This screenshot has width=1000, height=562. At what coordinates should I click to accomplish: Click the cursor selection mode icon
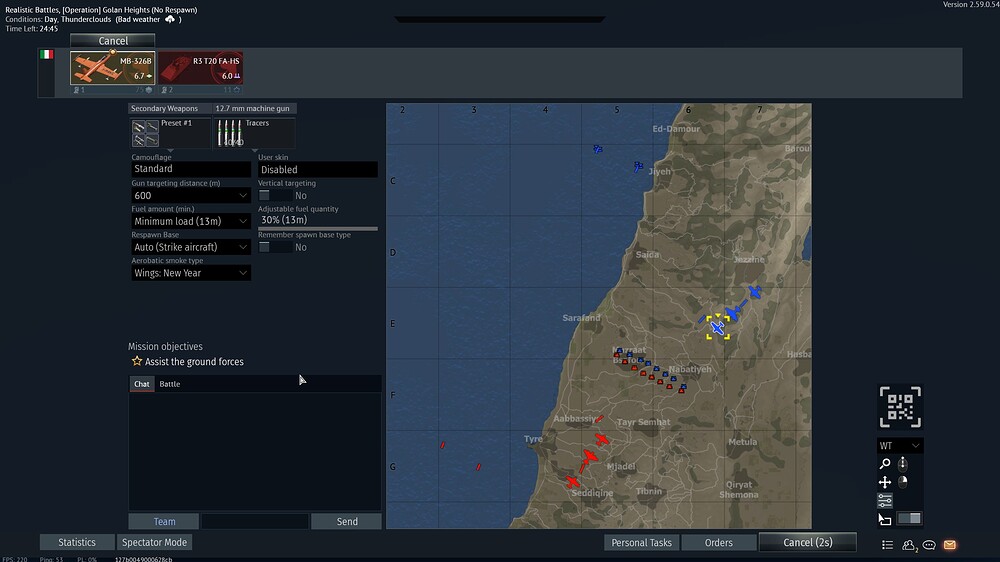click(x=885, y=519)
